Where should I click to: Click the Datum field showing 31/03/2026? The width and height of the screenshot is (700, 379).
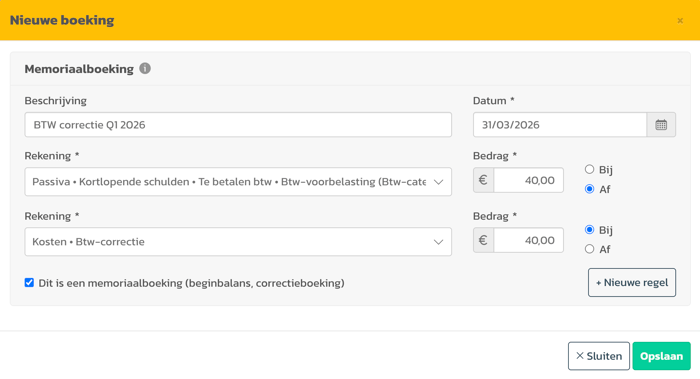pyautogui.click(x=560, y=125)
